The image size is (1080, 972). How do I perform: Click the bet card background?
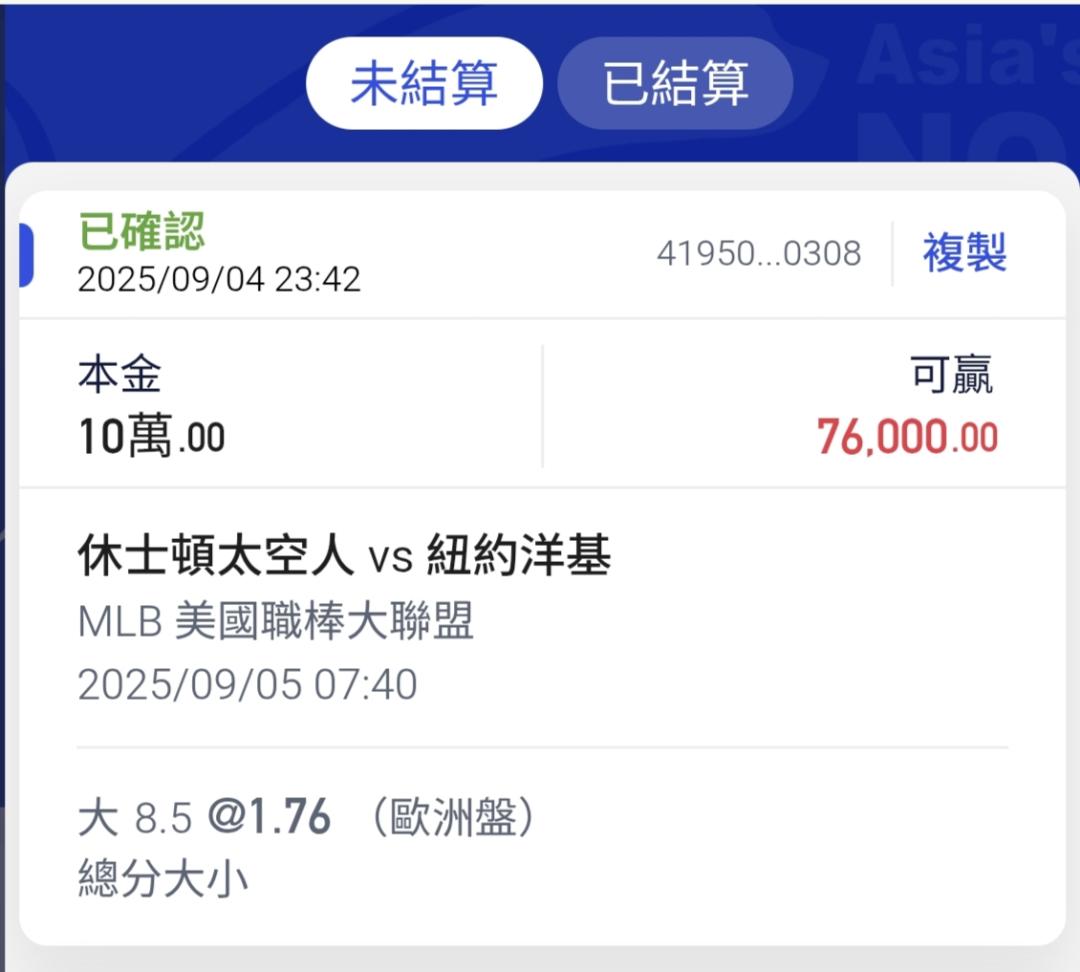542,568
